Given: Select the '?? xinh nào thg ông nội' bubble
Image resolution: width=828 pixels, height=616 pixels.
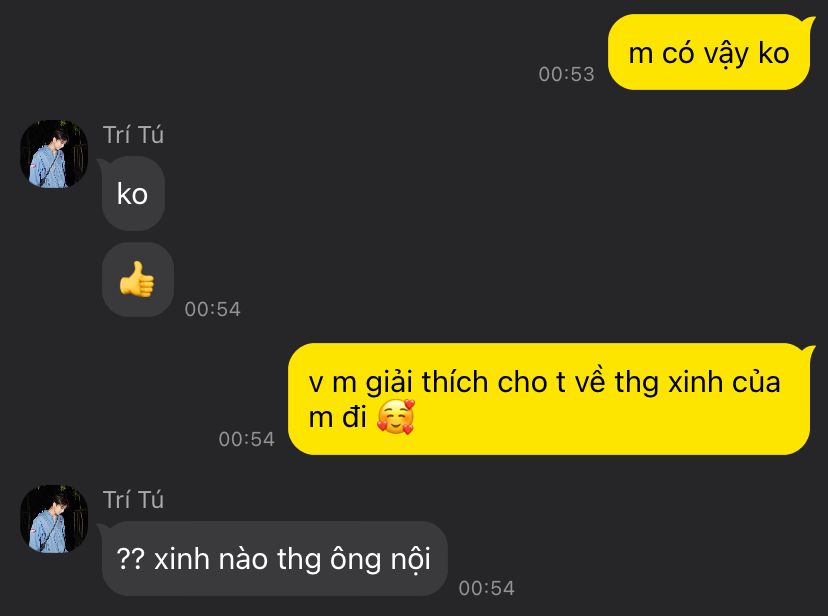Looking at the screenshot, I should click(x=275, y=558).
